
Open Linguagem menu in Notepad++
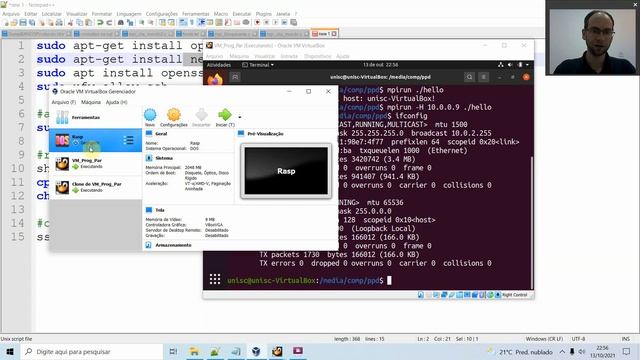129,14
